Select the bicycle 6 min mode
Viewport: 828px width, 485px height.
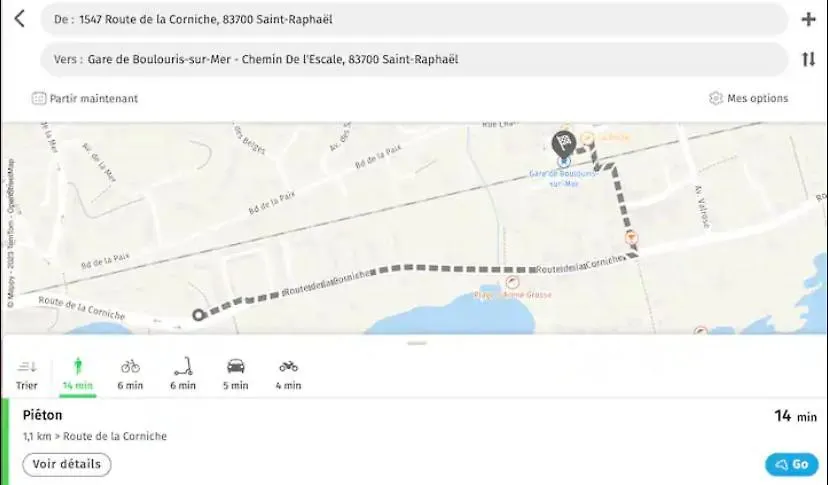(x=130, y=374)
